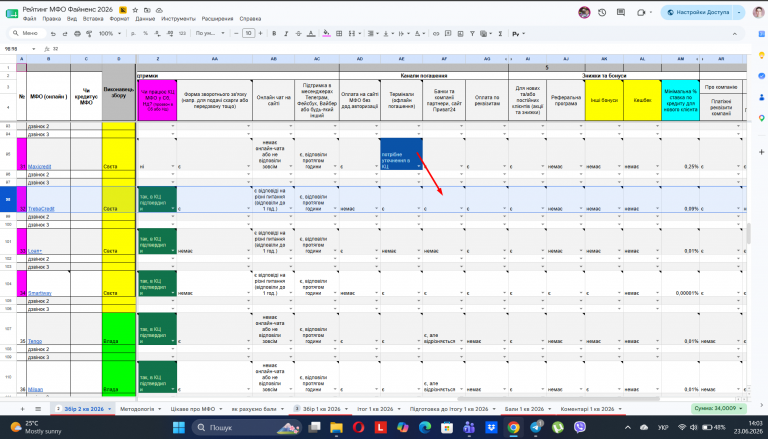Screen dimensions: 768x439
Task: Click the Настройки Доступа share button
Action: [698, 12]
